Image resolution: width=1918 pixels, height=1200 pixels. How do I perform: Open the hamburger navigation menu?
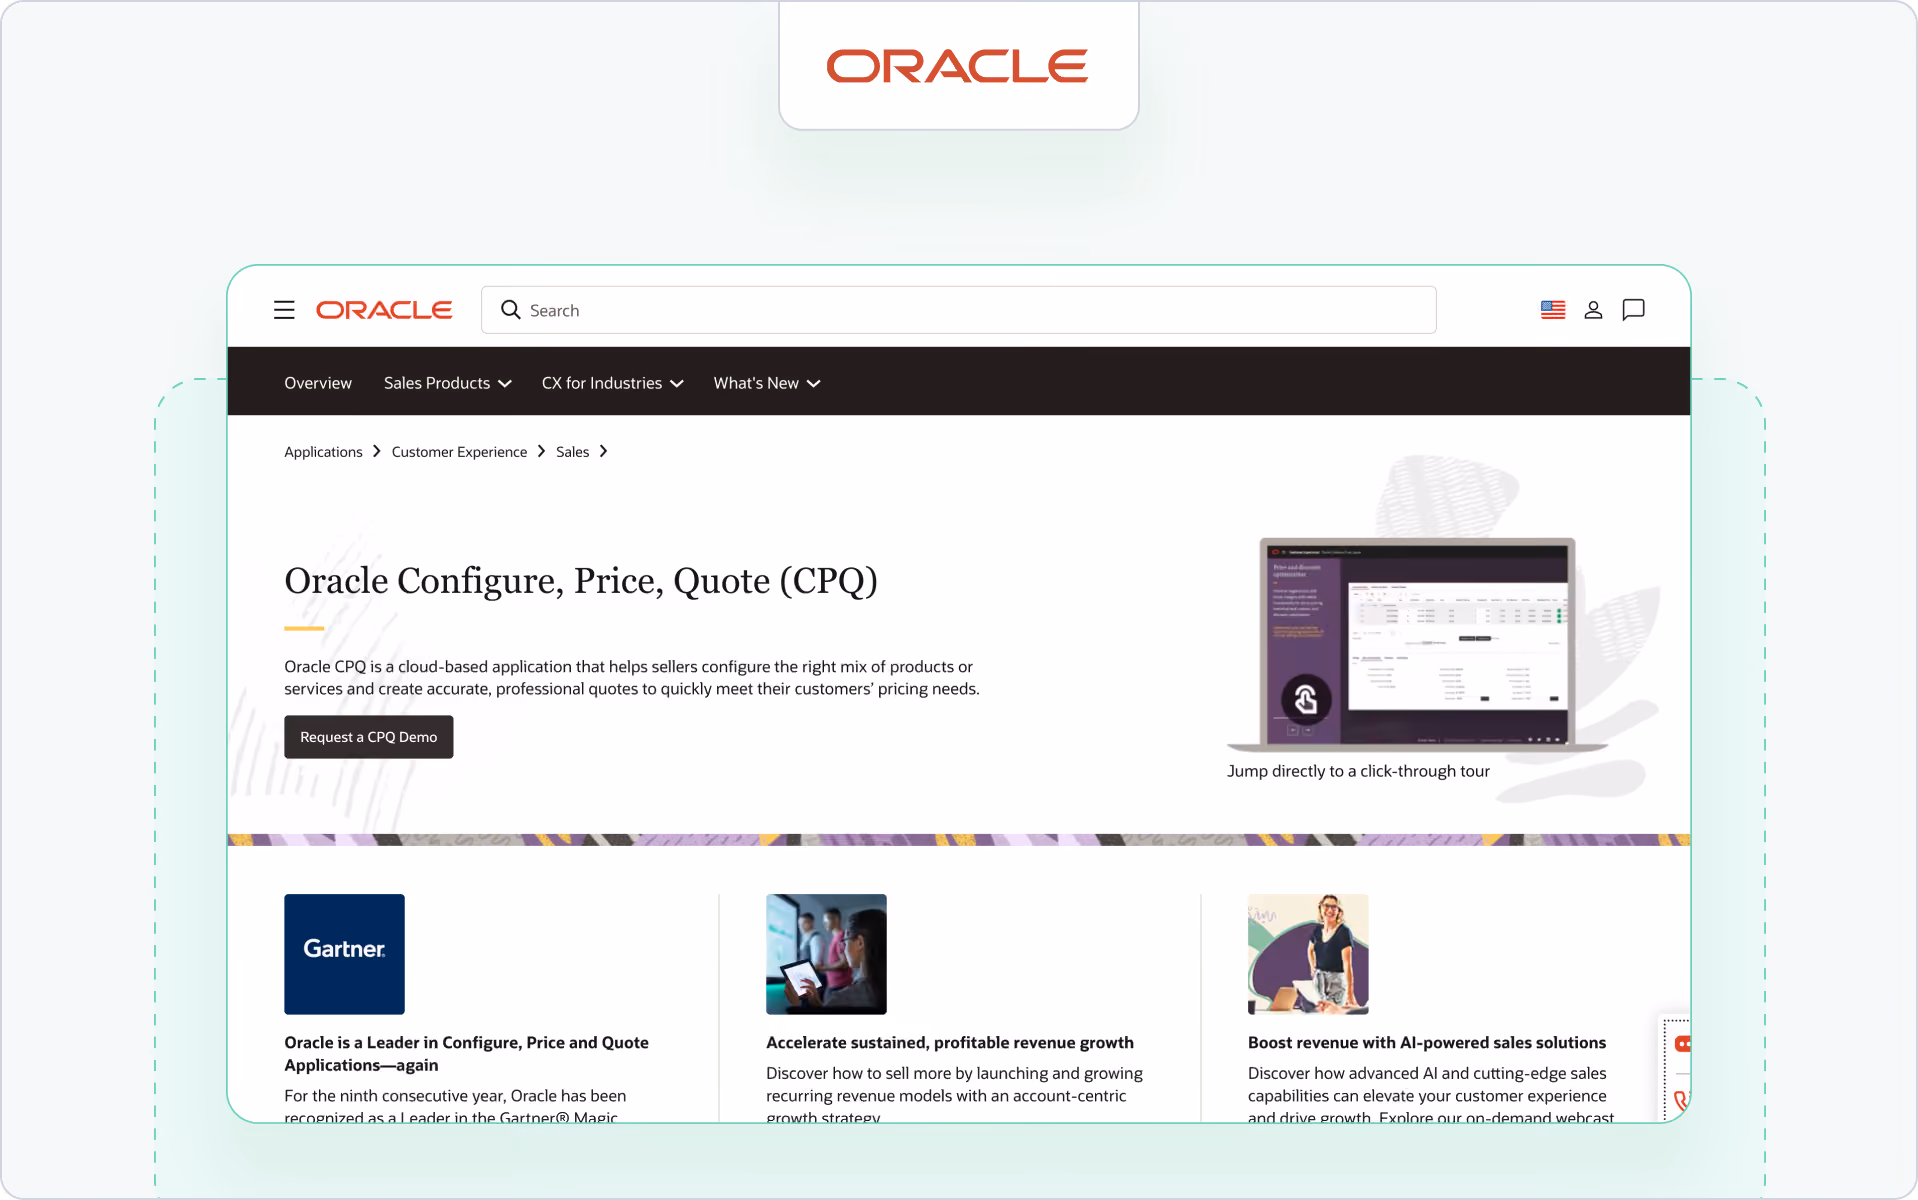click(x=284, y=310)
